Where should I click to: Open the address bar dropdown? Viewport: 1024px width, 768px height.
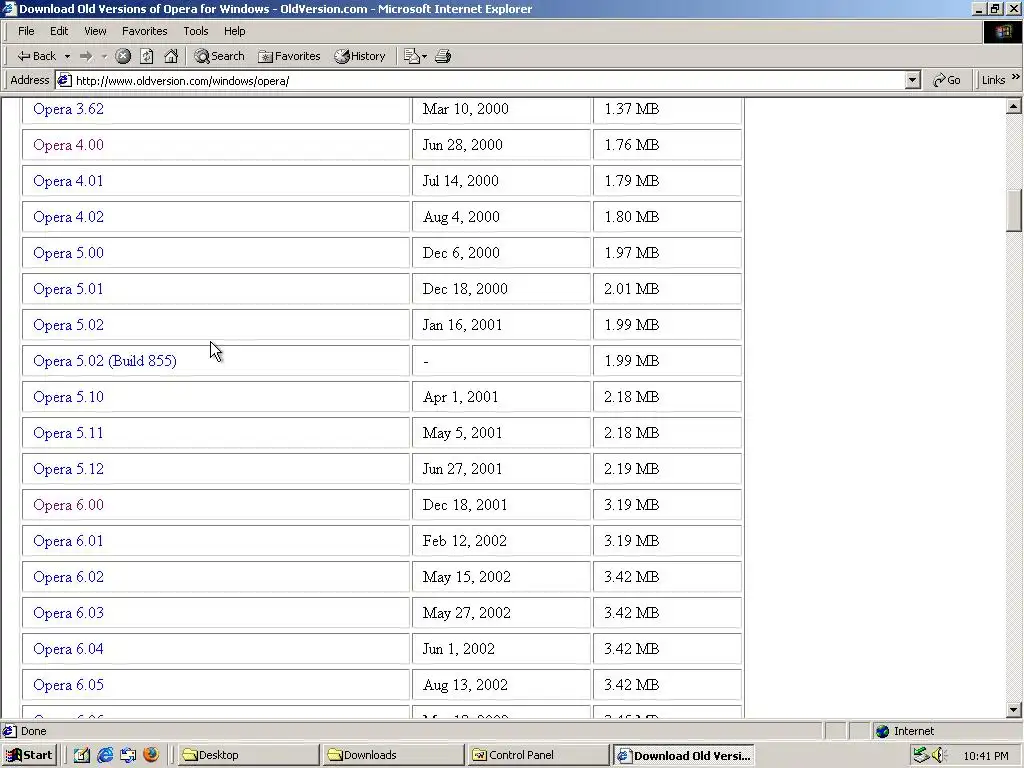pyautogui.click(x=913, y=80)
